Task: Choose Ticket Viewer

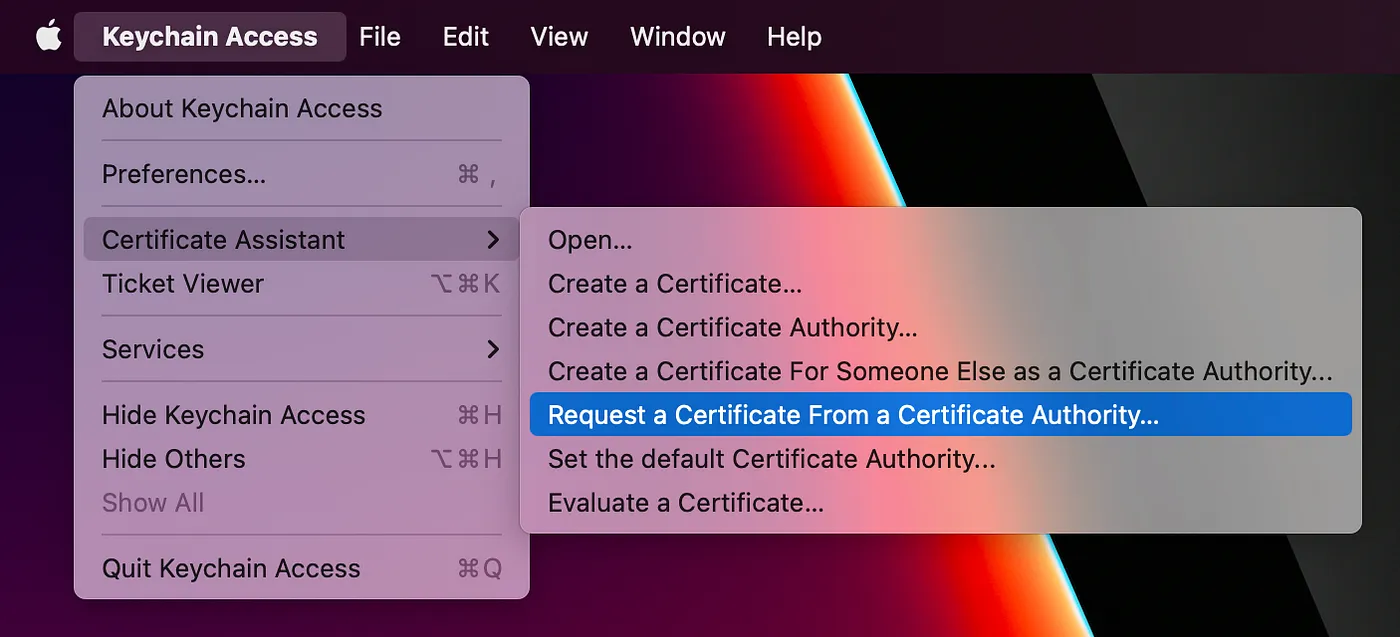Action: tap(301, 284)
